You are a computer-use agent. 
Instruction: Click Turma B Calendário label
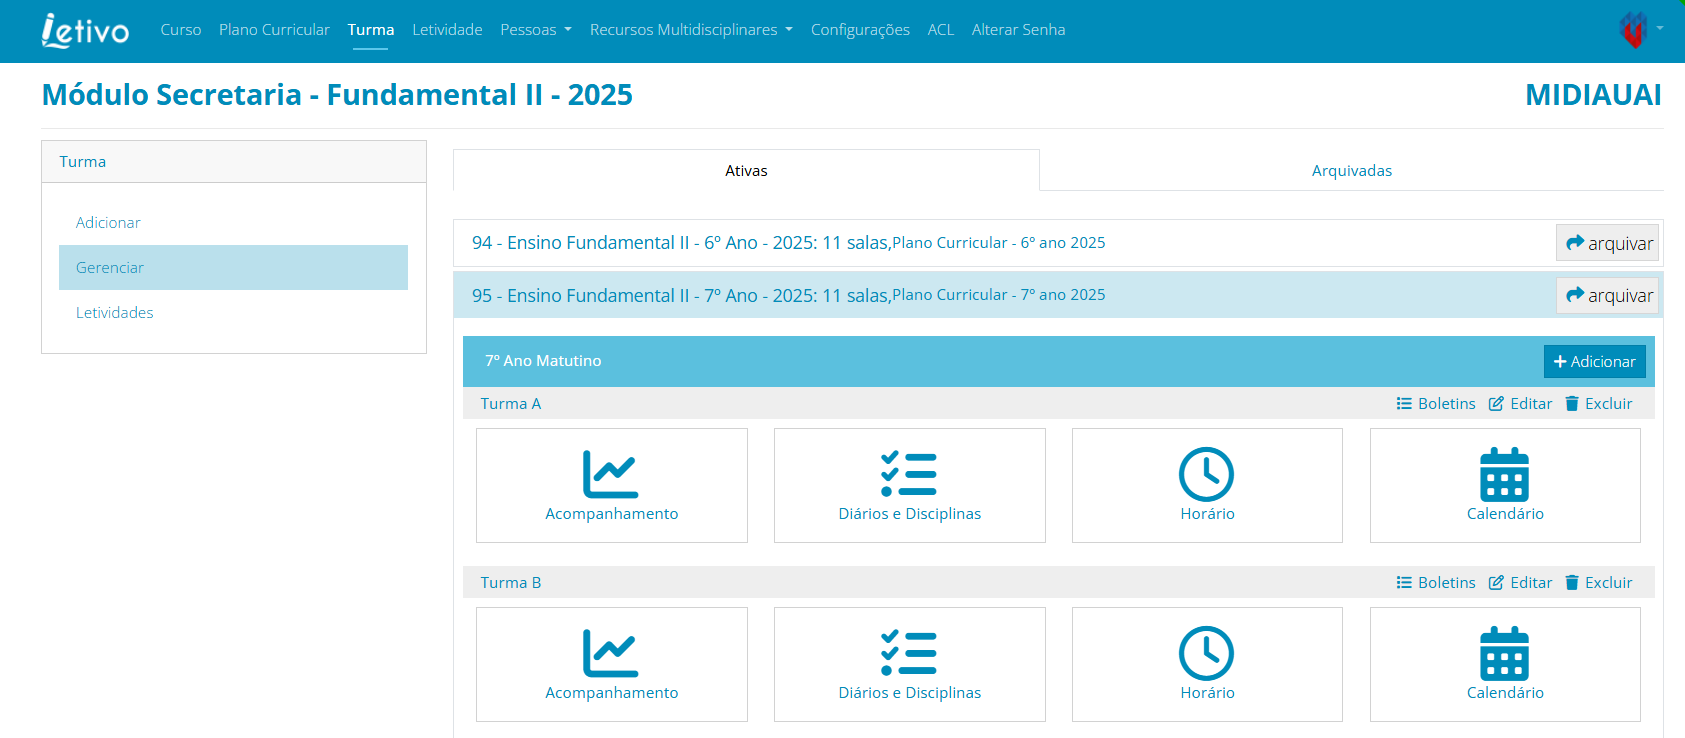(1504, 693)
